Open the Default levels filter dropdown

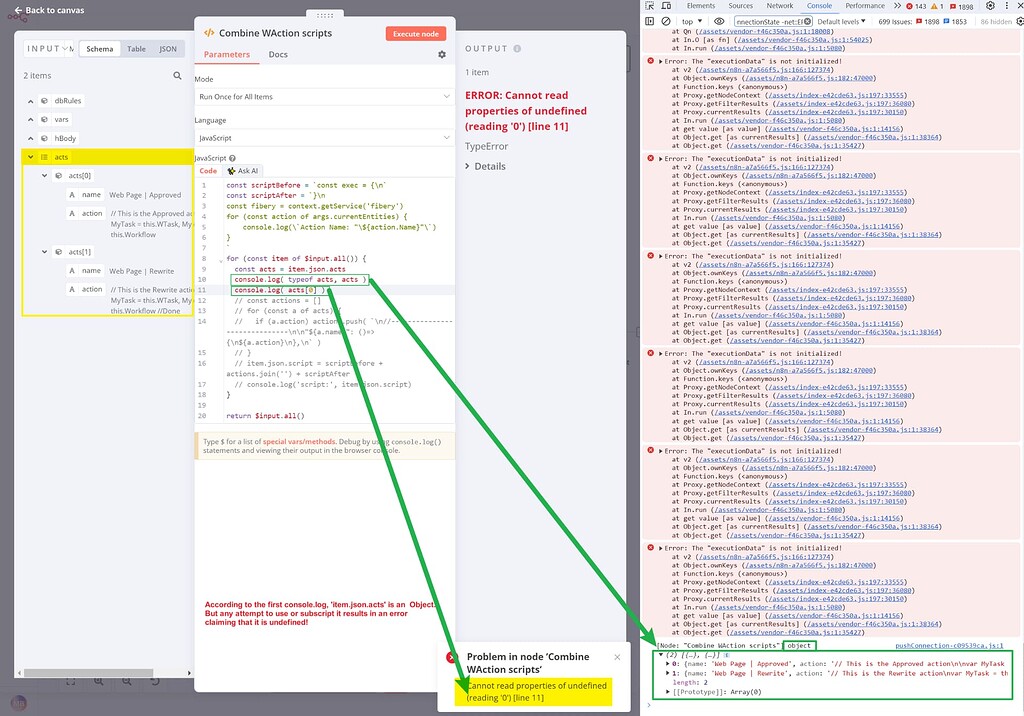(841, 22)
